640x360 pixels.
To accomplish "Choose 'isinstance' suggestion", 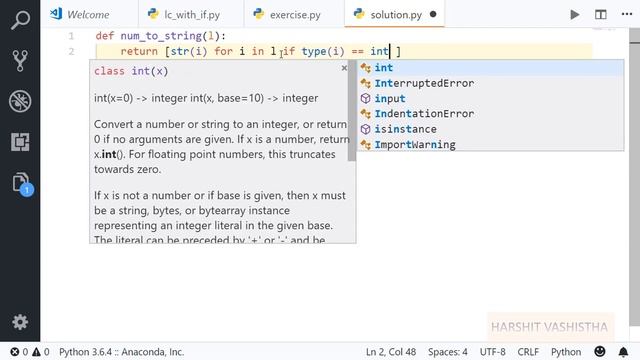I will click(491, 129).
